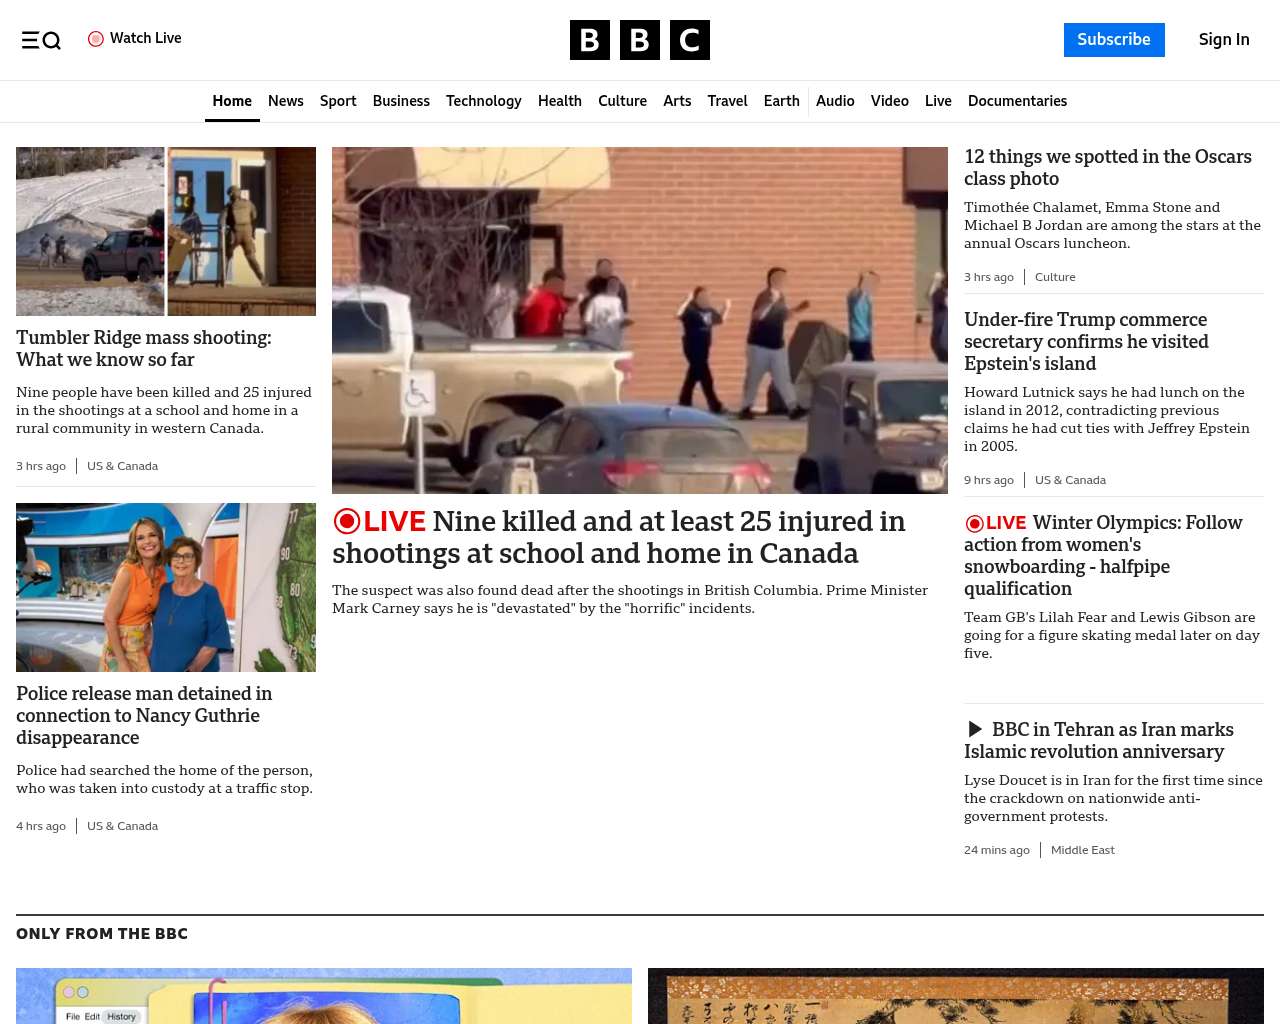Click the Howard Lutnick island lunch summary

click(1107, 419)
